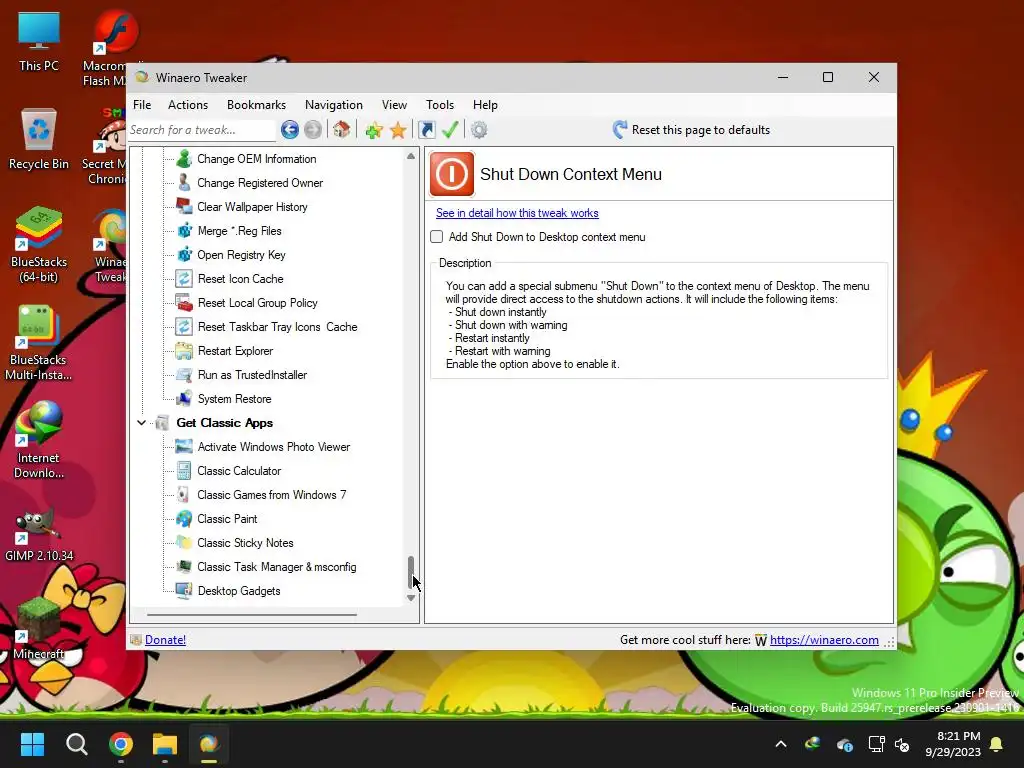
Task: Open the Help menu
Action: 485,104
